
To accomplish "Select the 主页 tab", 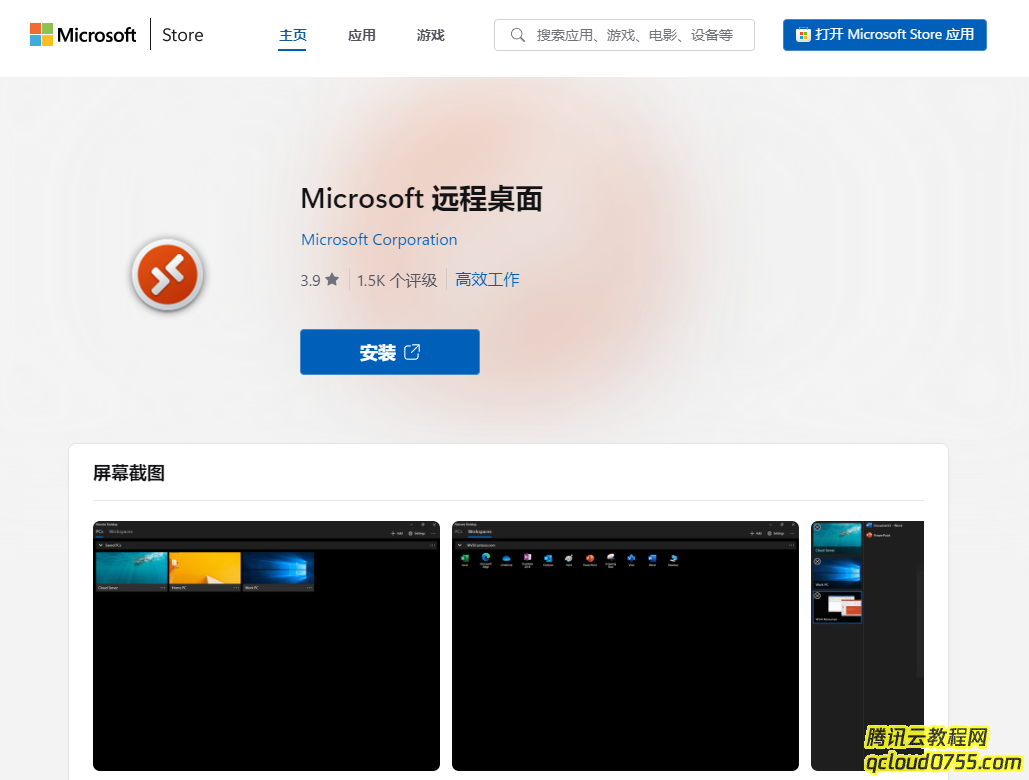I will tap(292, 35).
